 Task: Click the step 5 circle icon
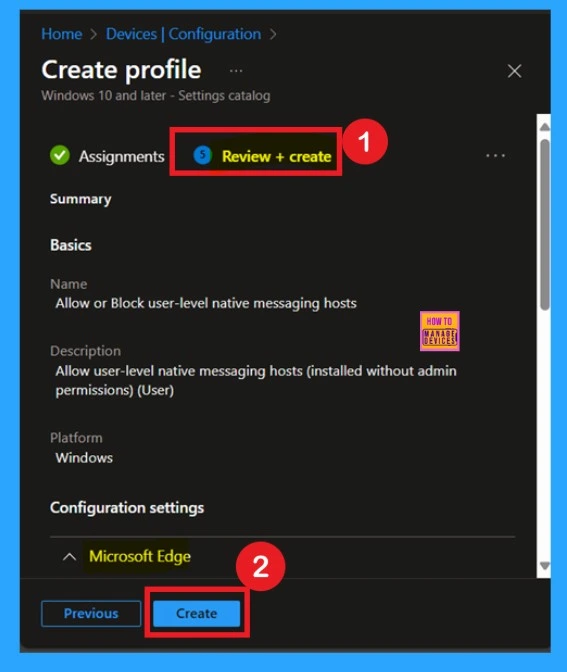203,155
